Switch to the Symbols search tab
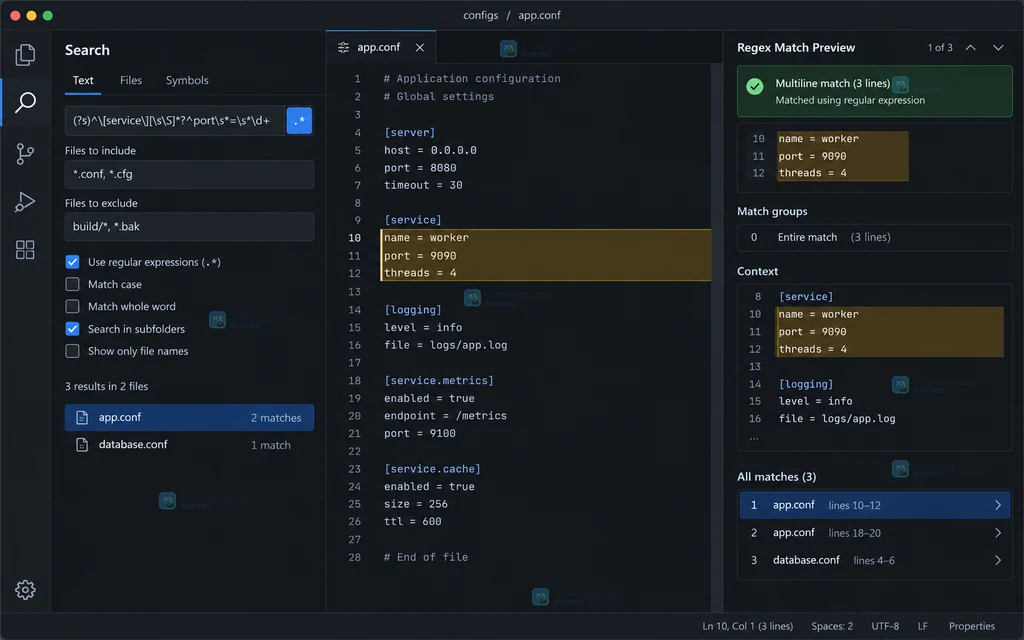 (187, 80)
